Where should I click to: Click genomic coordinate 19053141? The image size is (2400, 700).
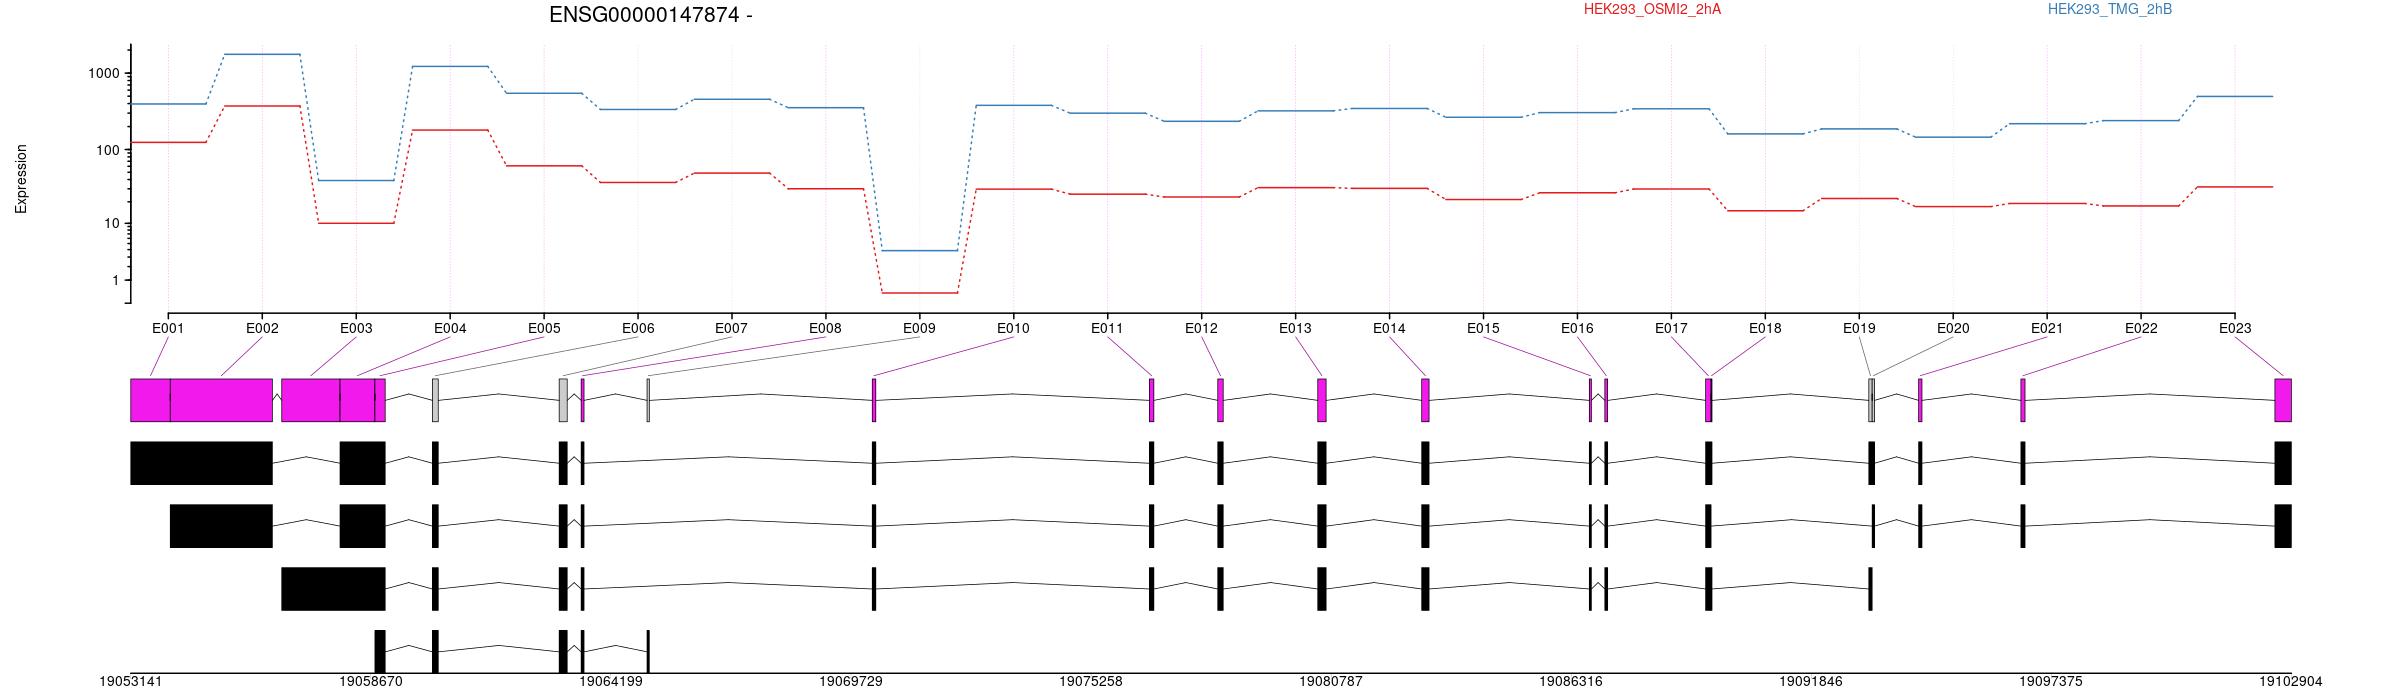click(131, 682)
